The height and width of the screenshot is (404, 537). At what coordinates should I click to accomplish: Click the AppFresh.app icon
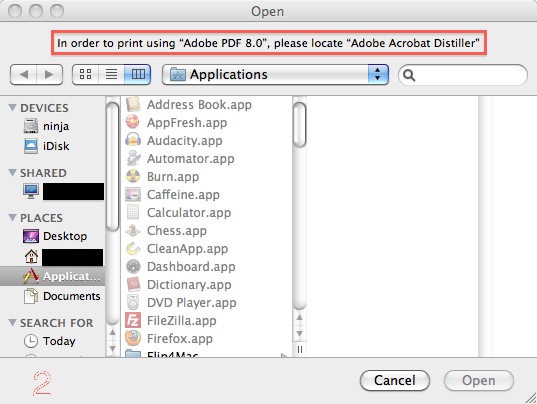tap(133, 122)
